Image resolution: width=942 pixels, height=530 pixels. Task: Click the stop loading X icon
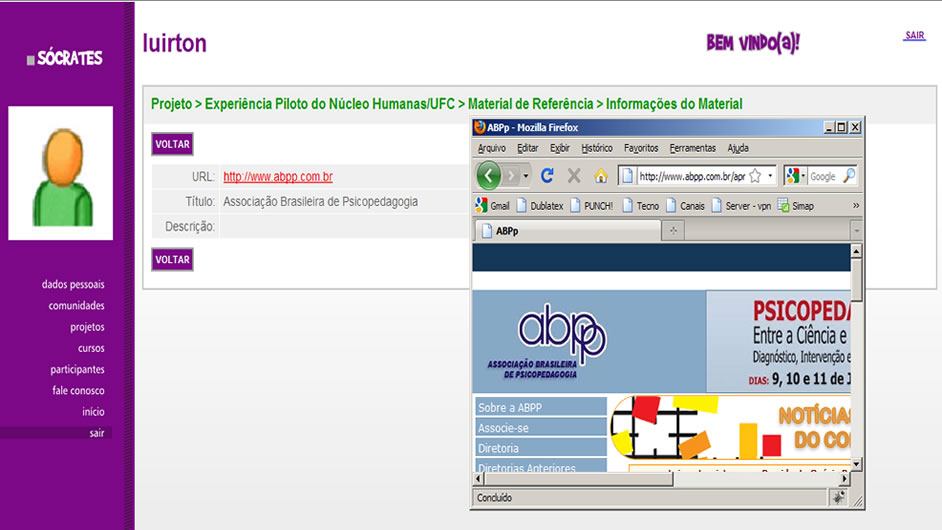click(574, 176)
